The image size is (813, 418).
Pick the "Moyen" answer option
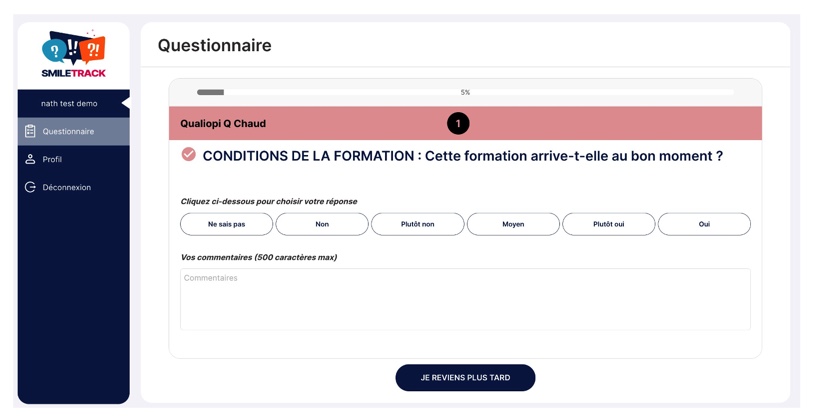coord(513,224)
